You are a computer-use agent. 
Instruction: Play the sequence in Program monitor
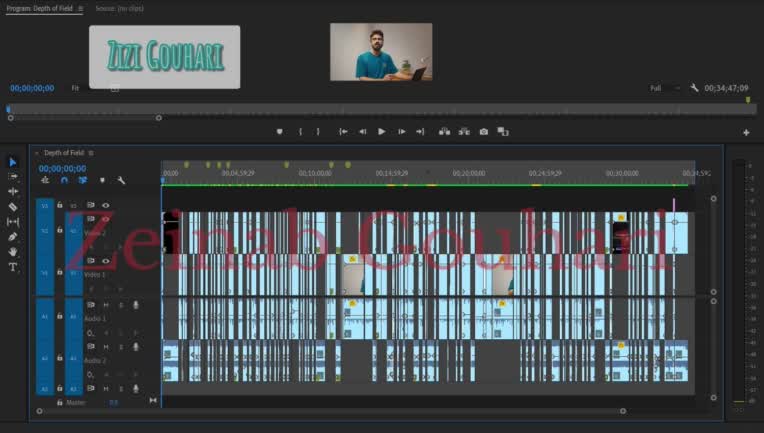click(x=382, y=132)
